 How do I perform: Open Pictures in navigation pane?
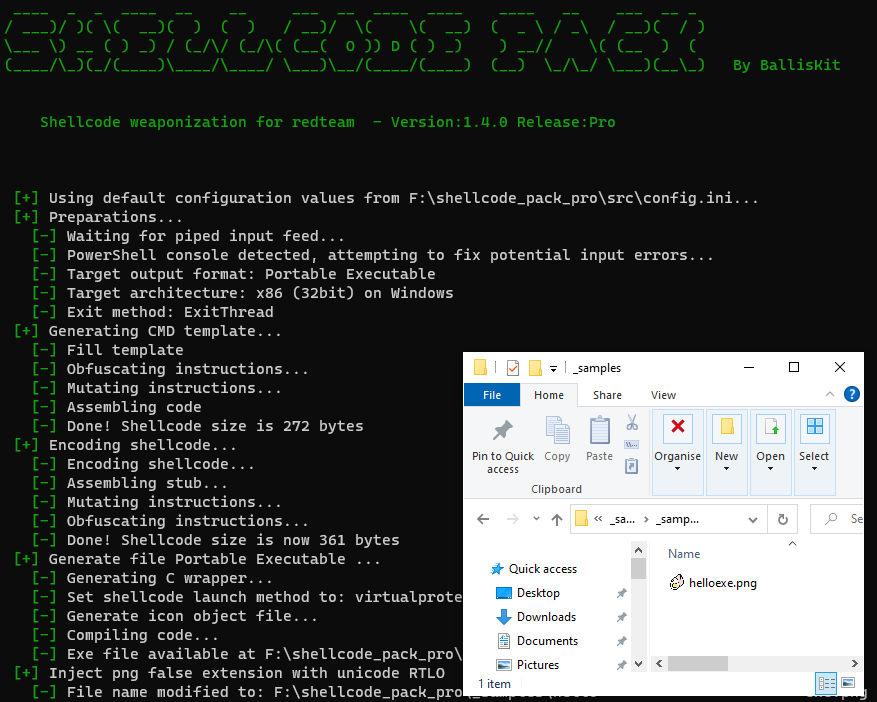(538, 665)
